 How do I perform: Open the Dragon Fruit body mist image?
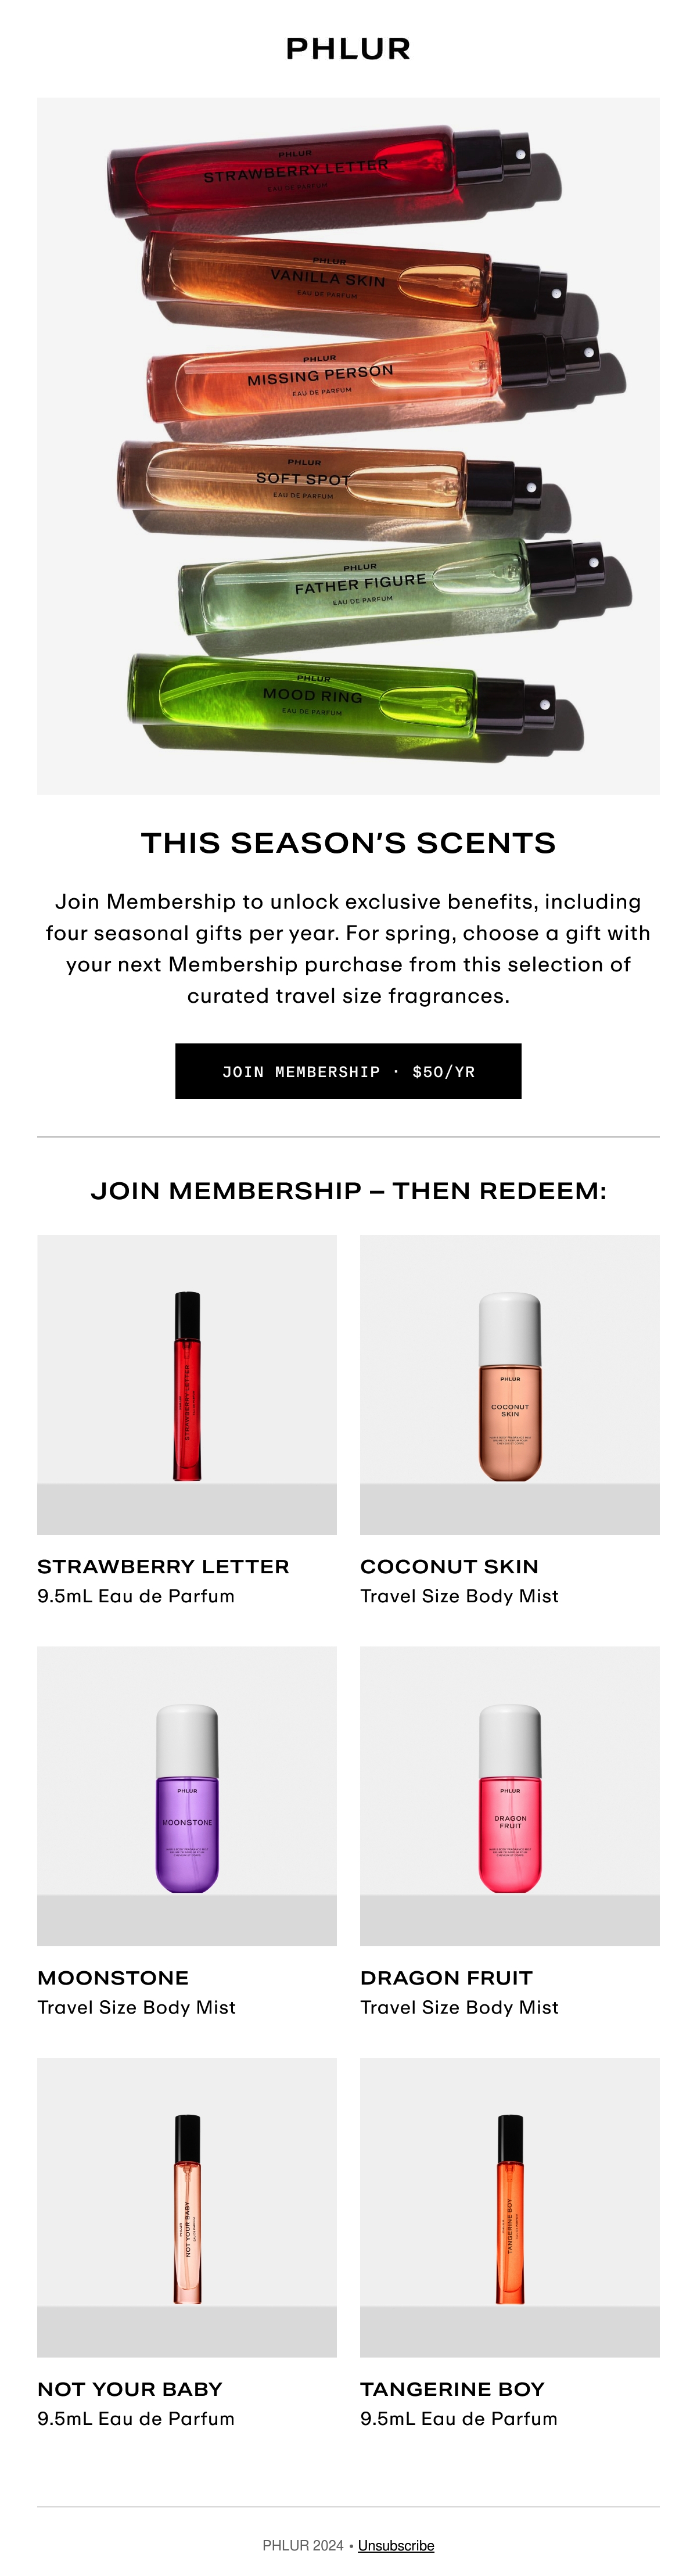tap(510, 1796)
